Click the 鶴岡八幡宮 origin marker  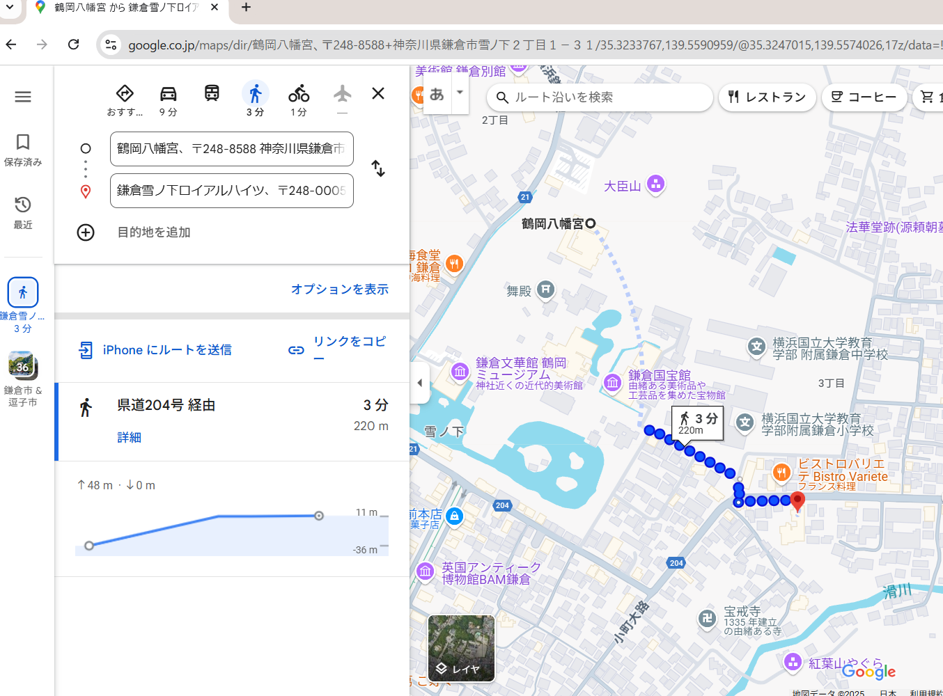tap(591, 224)
